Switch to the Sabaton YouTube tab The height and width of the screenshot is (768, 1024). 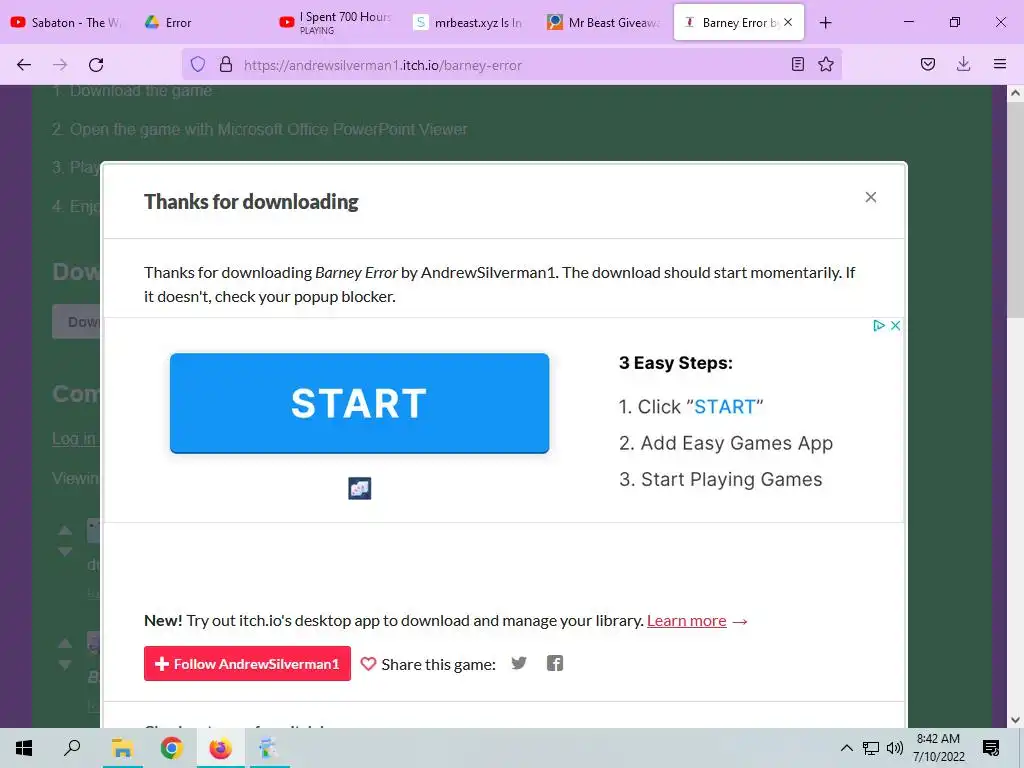point(67,23)
